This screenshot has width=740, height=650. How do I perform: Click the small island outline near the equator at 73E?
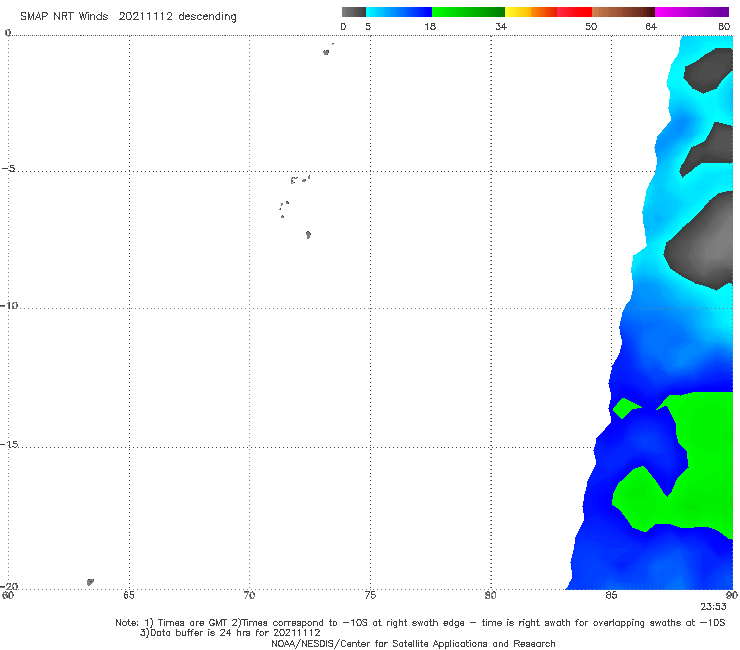click(x=326, y=52)
